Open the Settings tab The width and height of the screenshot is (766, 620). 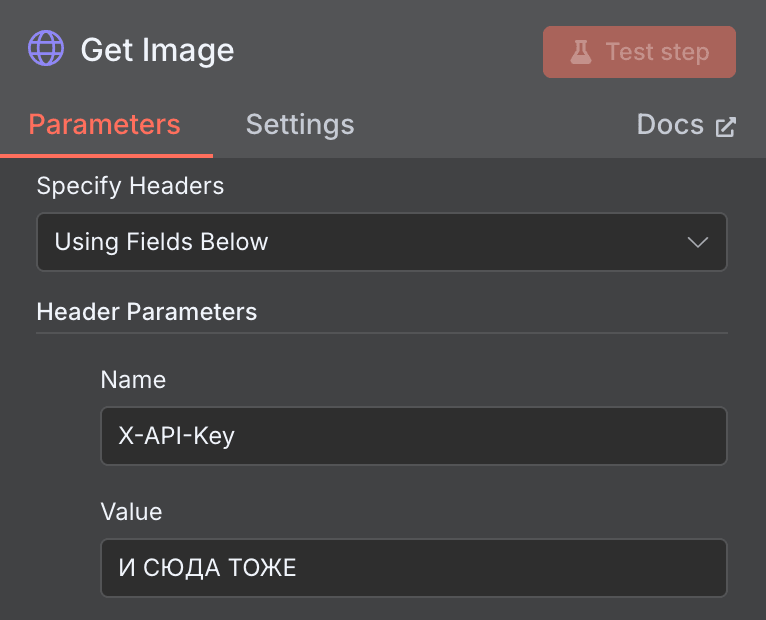300,125
